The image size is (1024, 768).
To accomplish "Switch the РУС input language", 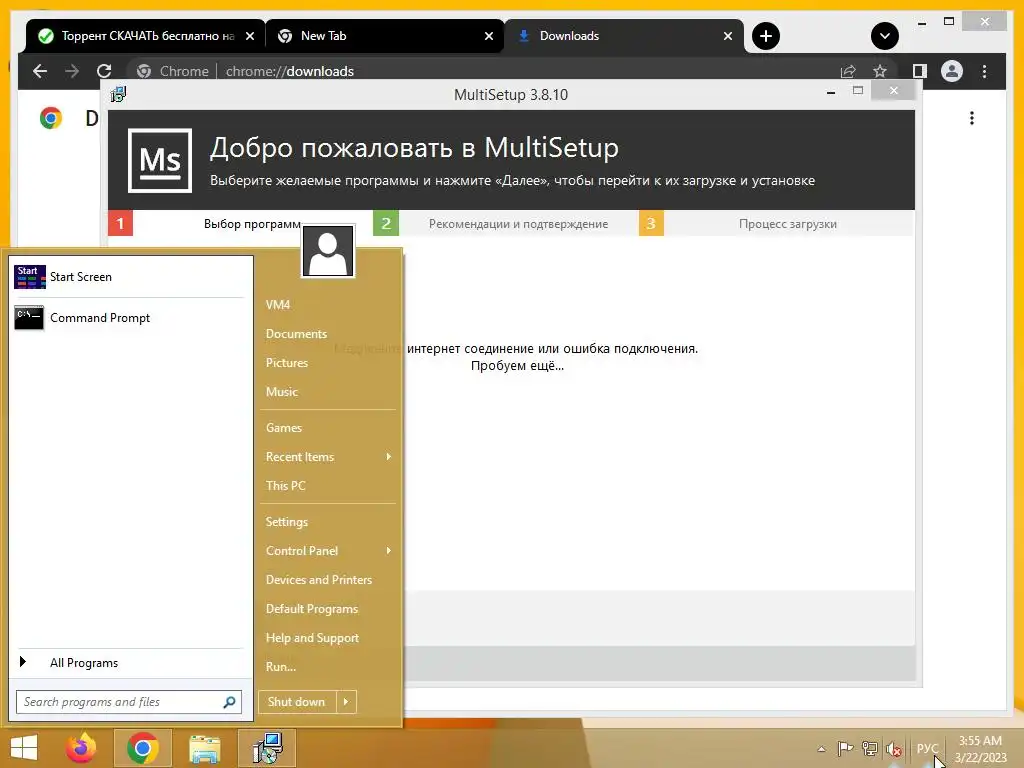I will (x=927, y=748).
